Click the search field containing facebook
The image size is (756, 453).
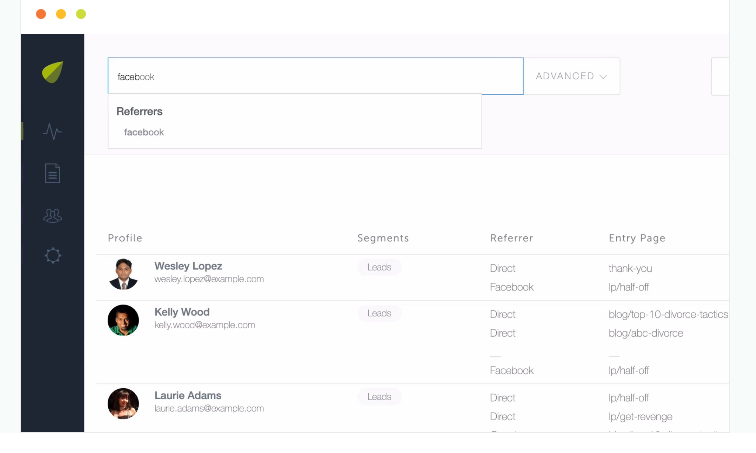pyautogui.click(x=315, y=76)
